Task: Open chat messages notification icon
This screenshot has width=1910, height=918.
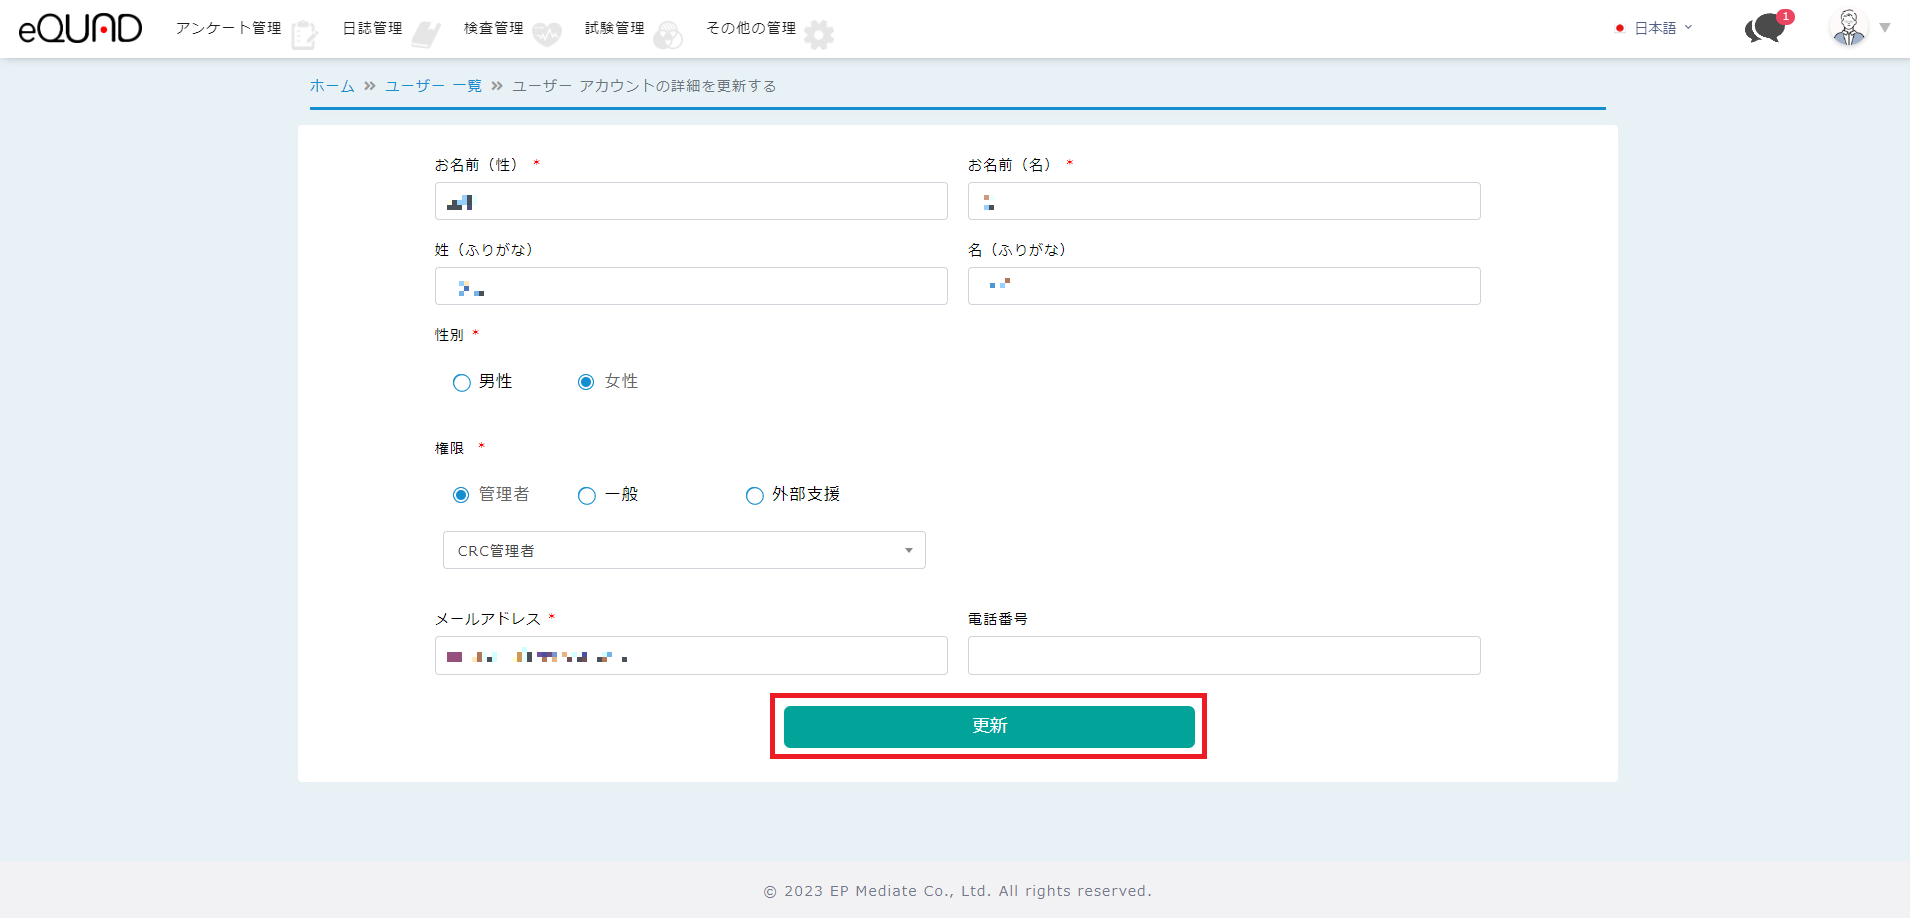Action: tap(1766, 28)
